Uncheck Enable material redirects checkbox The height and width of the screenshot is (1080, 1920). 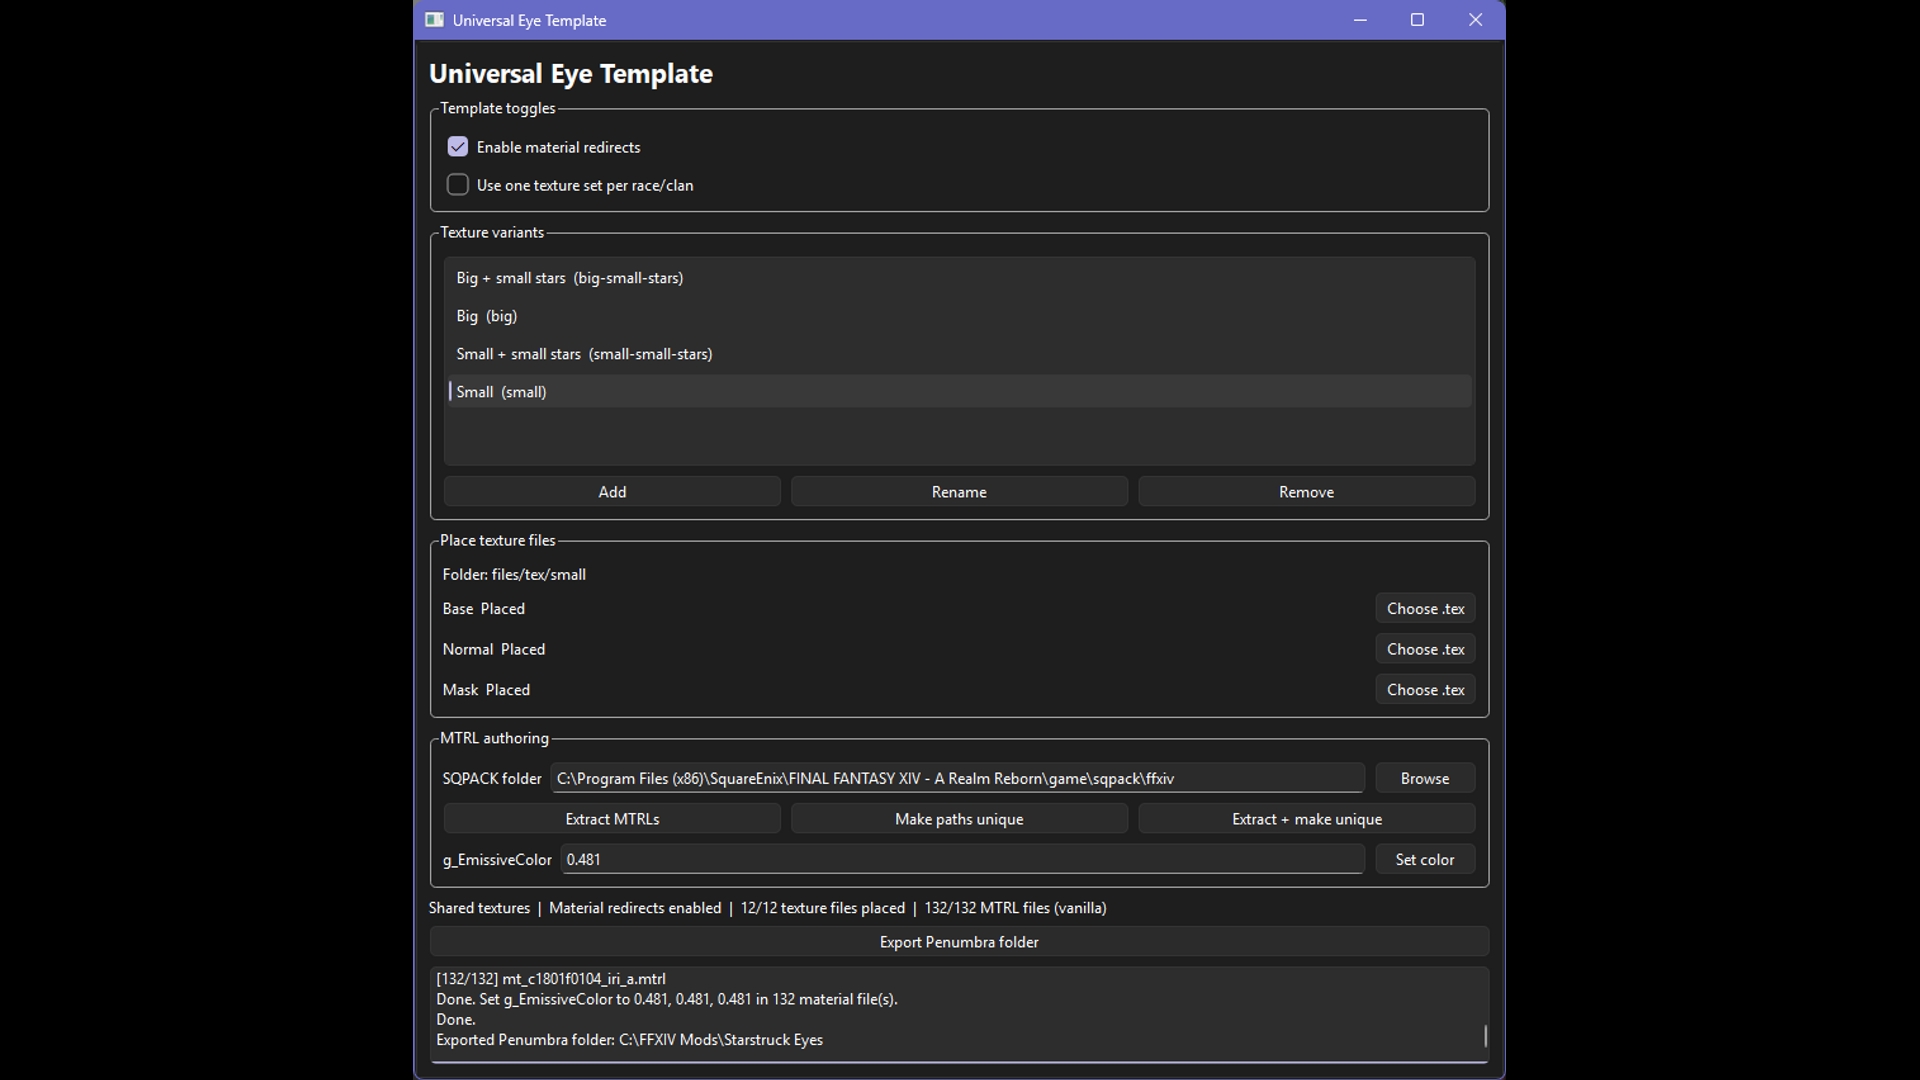click(x=458, y=147)
